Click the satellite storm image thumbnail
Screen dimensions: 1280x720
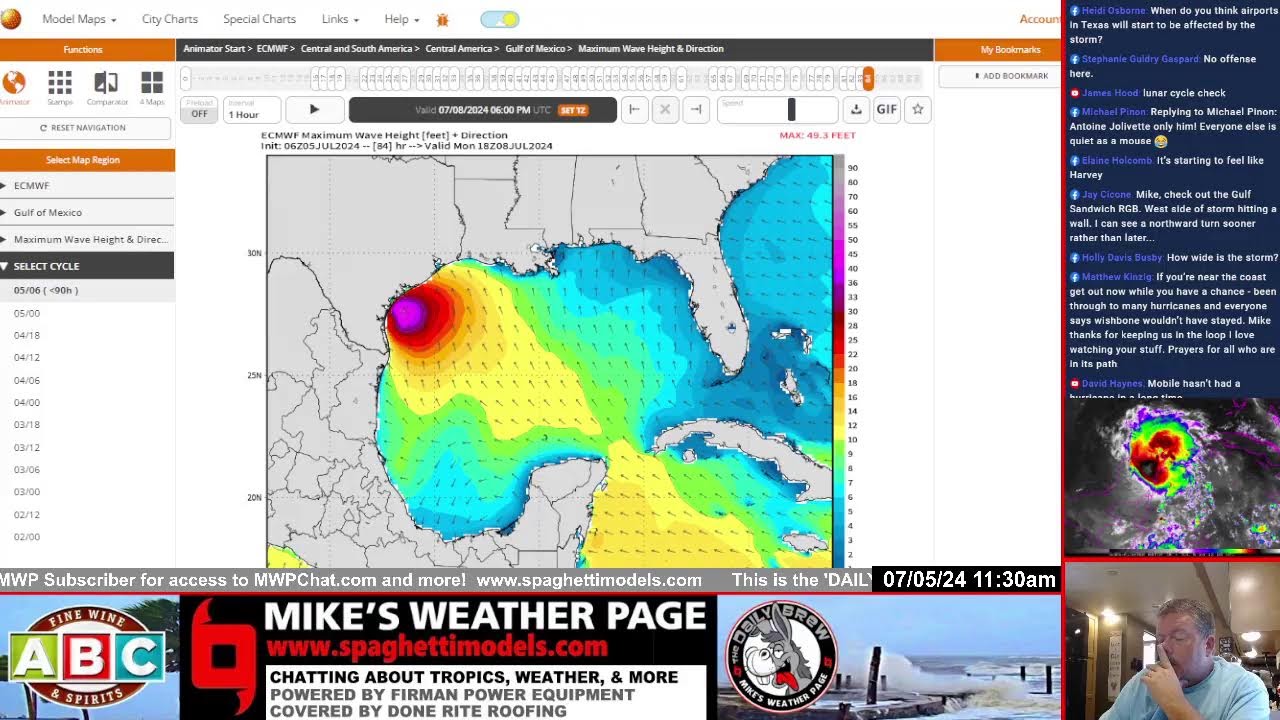tap(1171, 477)
